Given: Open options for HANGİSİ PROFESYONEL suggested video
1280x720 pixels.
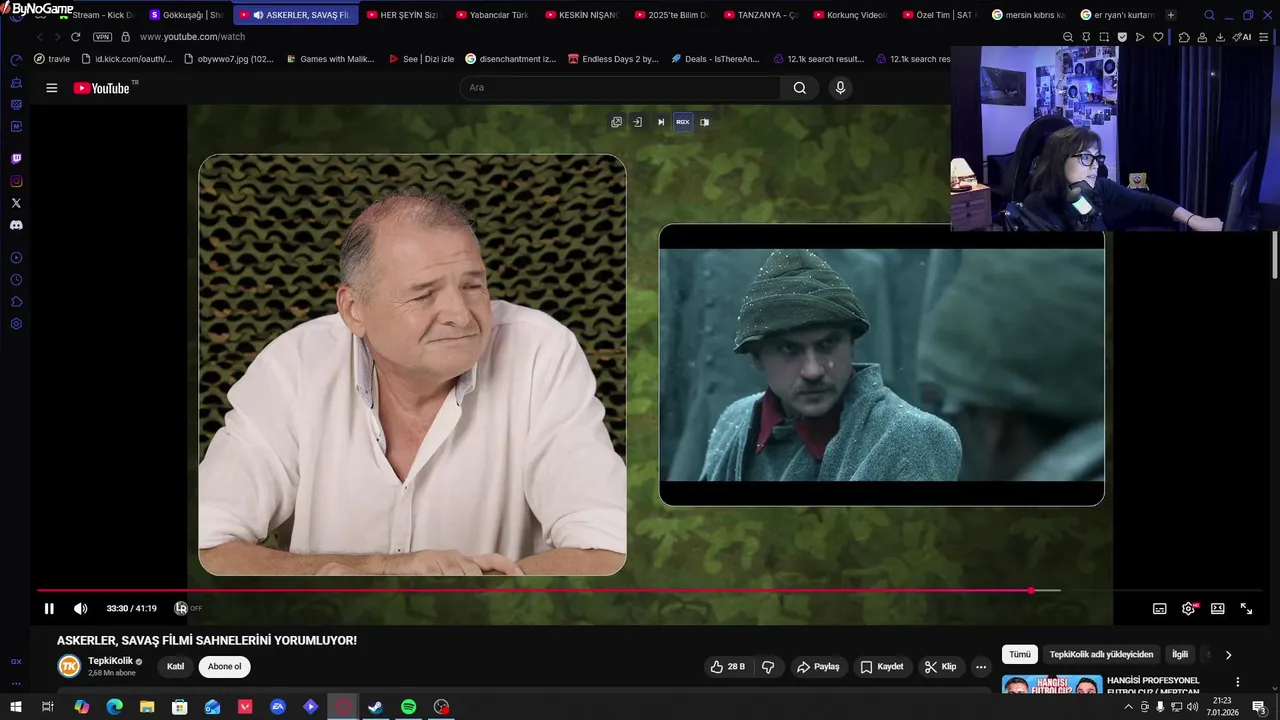Looking at the screenshot, I should point(1237,682).
